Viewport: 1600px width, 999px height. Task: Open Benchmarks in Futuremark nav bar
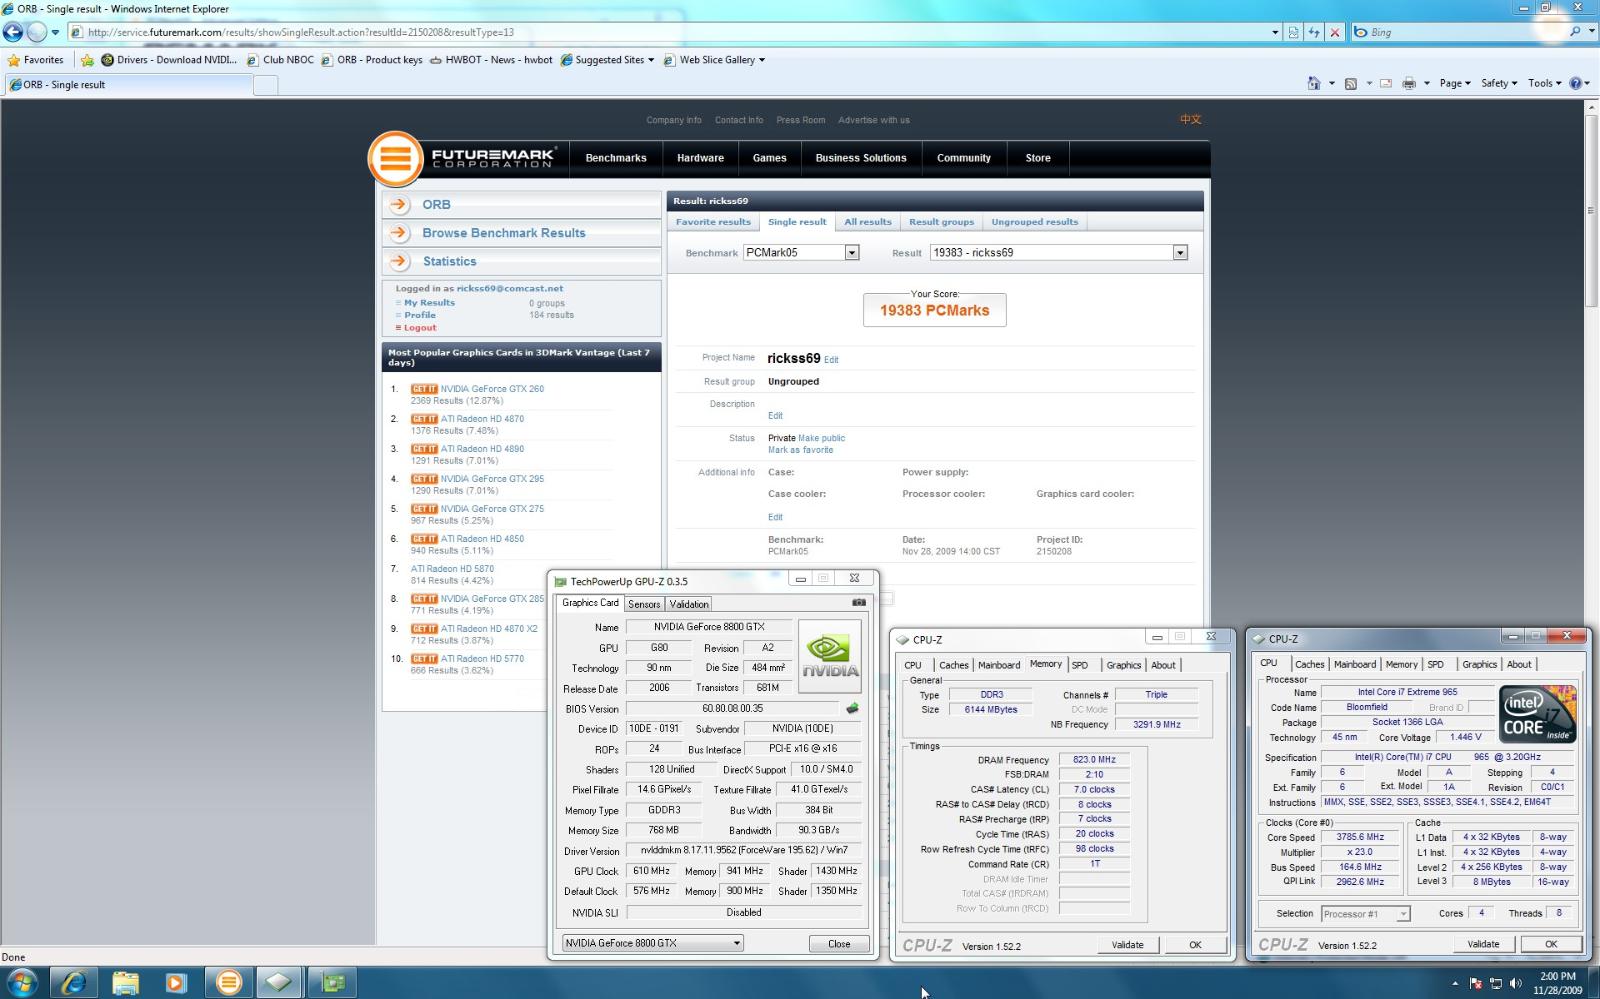616,158
